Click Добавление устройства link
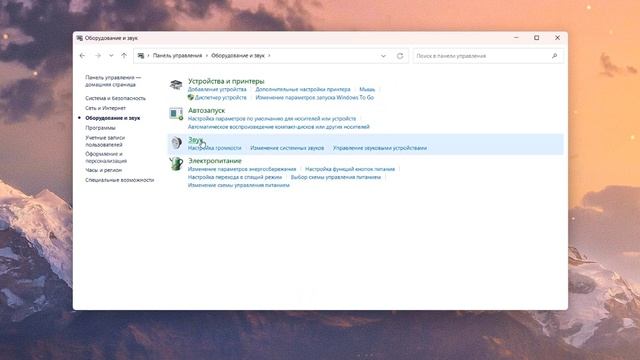This screenshot has height=360, width=640. [x=217, y=89]
